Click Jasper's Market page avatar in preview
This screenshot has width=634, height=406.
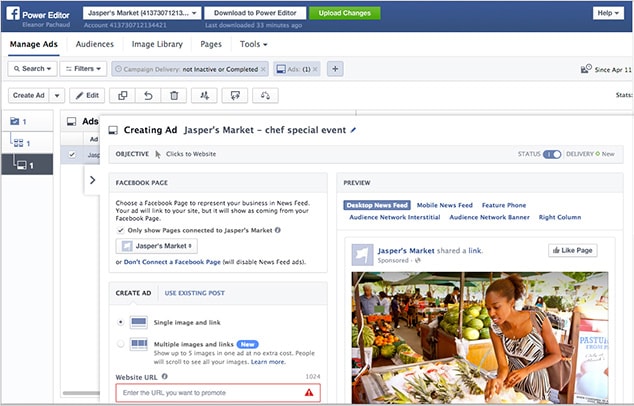(x=362, y=255)
